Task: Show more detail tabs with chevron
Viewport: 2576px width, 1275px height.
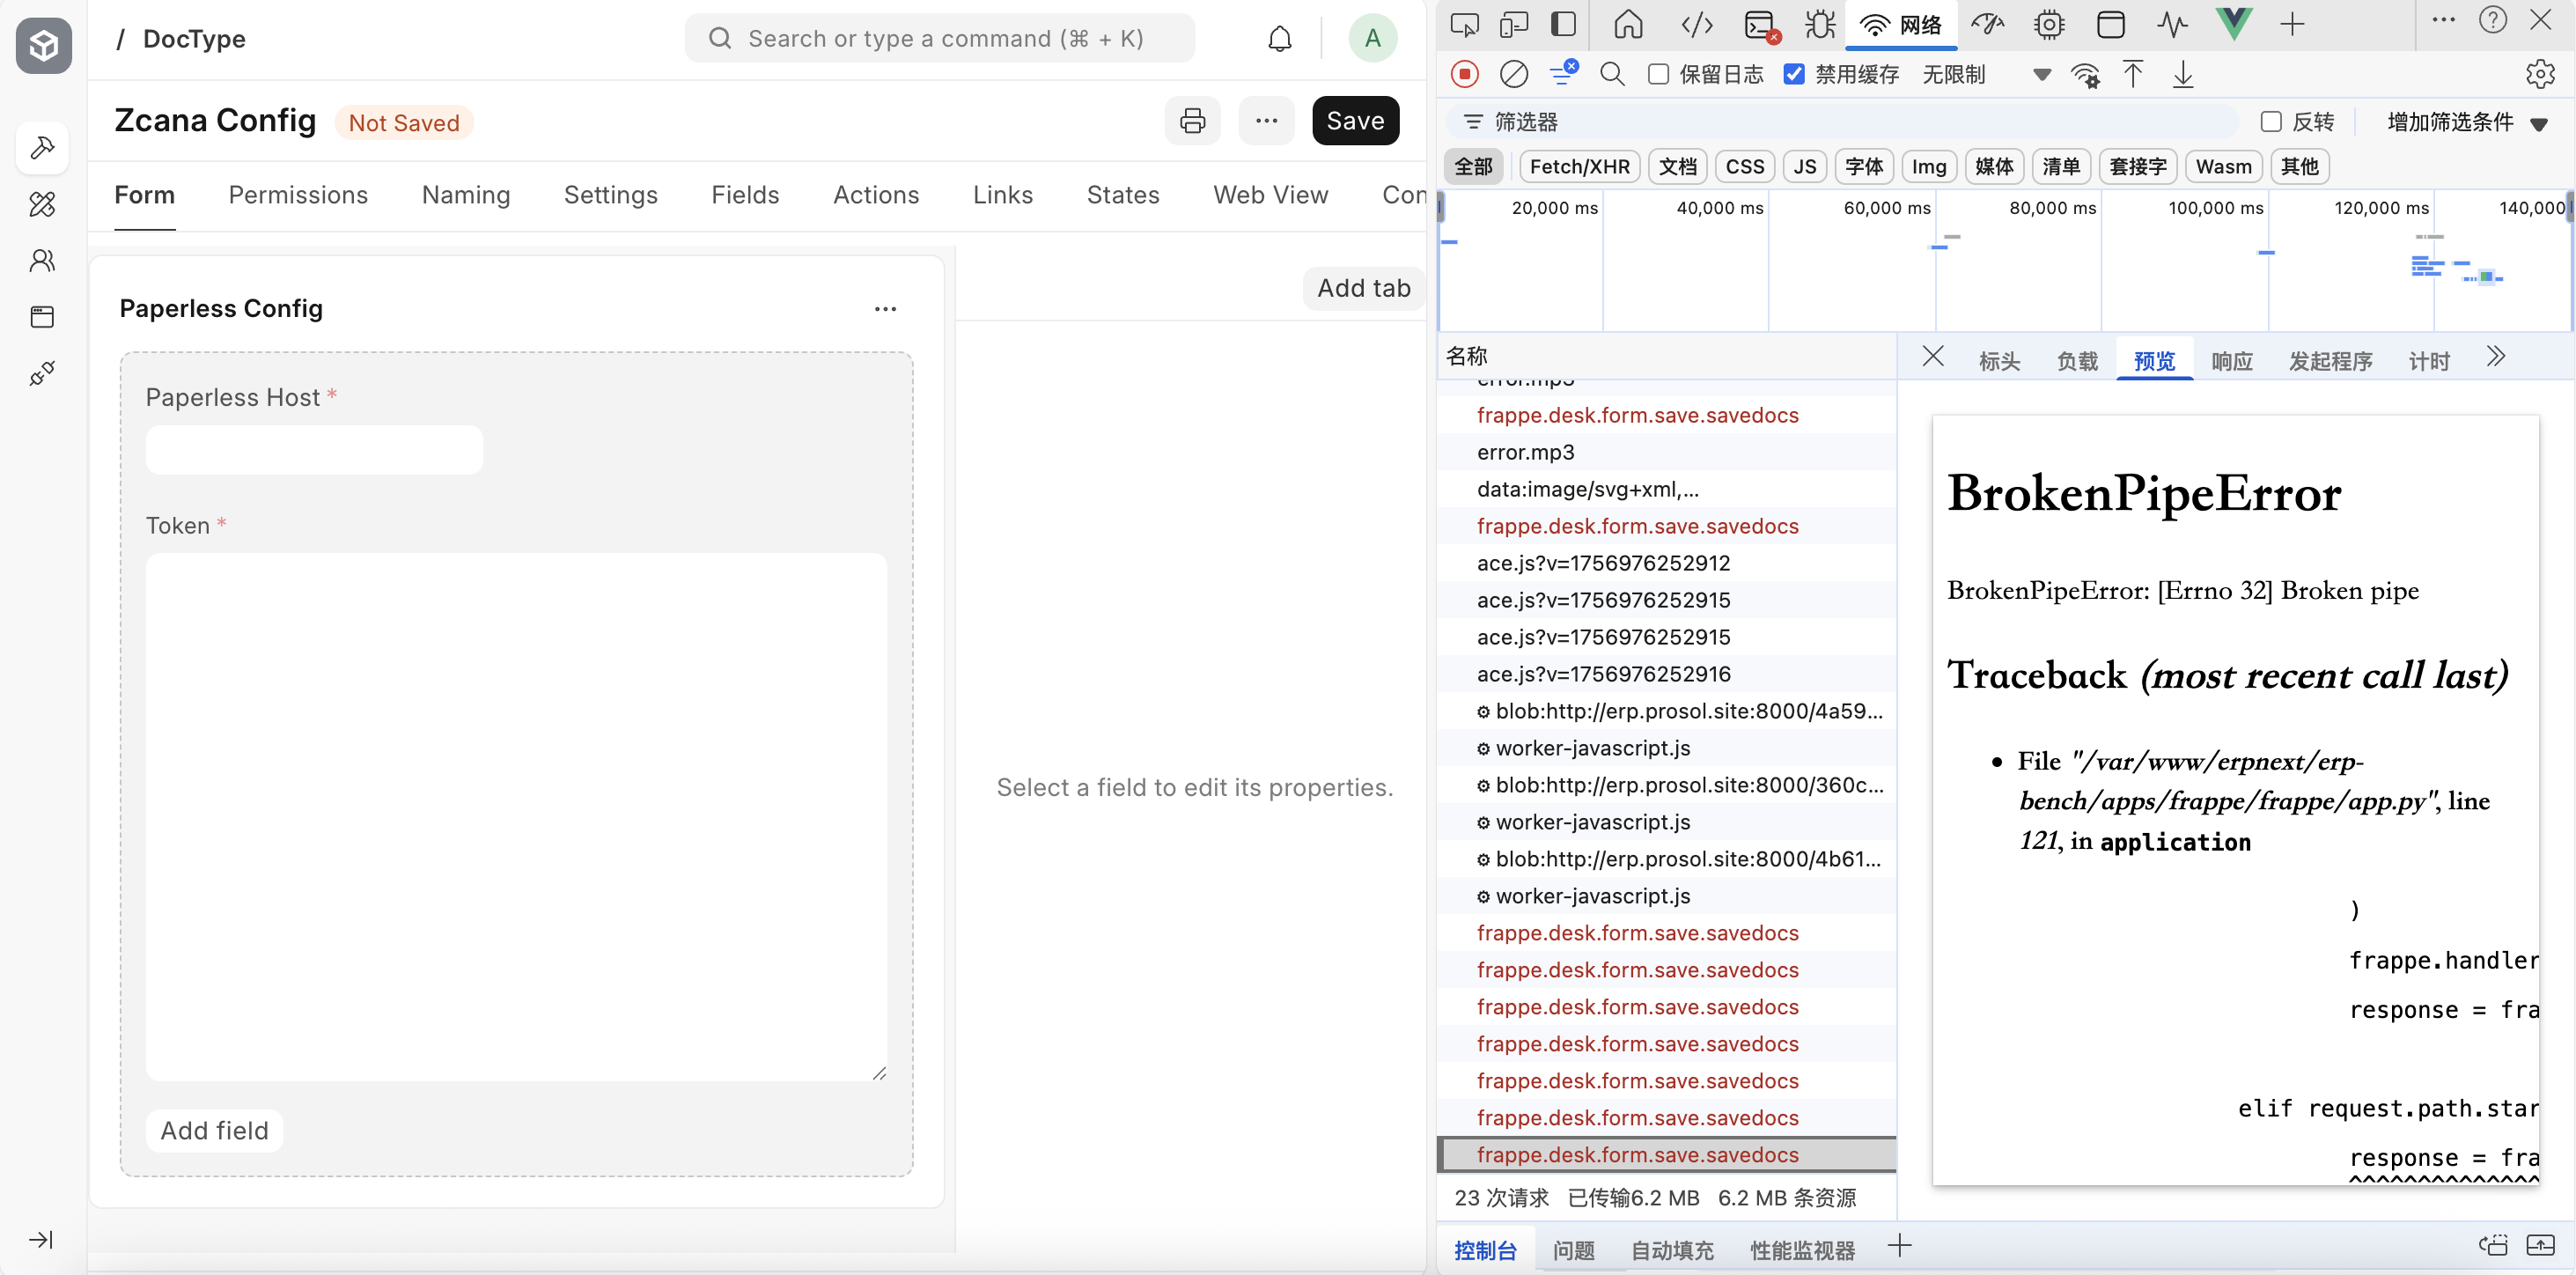Action: coord(2496,357)
